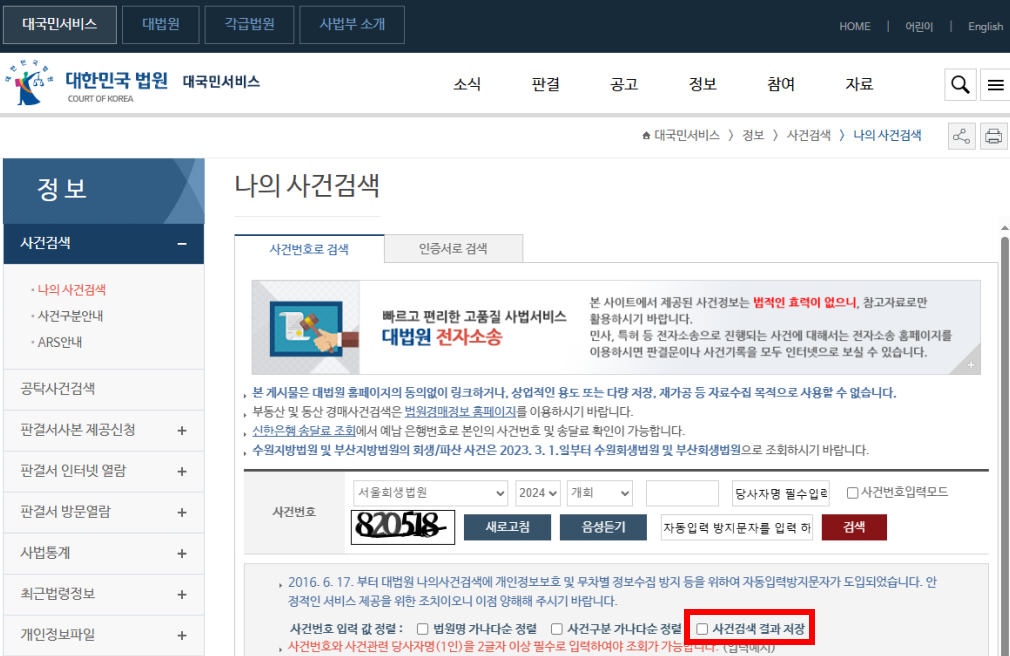Image resolution: width=1010 pixels, height=656 pixels.
Task: Click the captcha image 820518
Action: (x=403, y=526)
